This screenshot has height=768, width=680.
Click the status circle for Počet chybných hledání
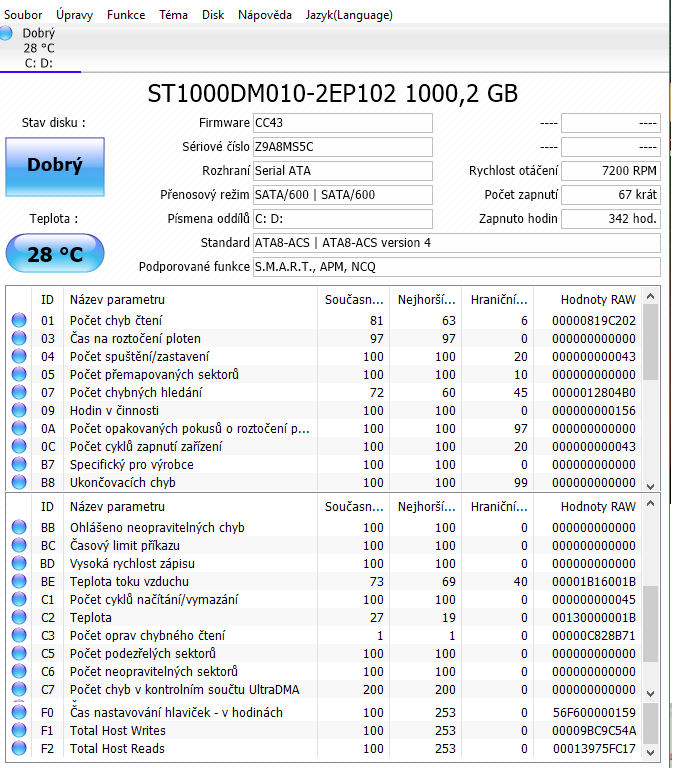19,392
